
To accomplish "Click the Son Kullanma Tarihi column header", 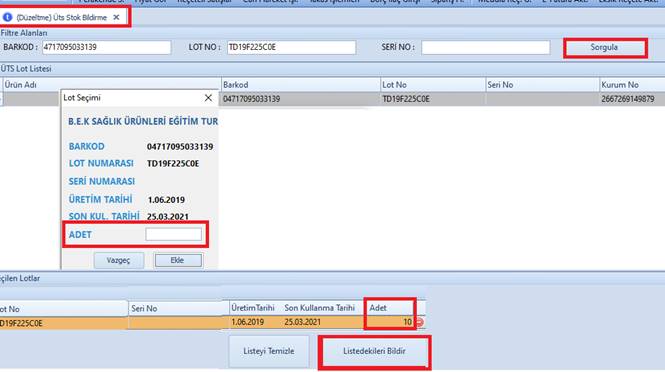I will [x=320, y=308].
